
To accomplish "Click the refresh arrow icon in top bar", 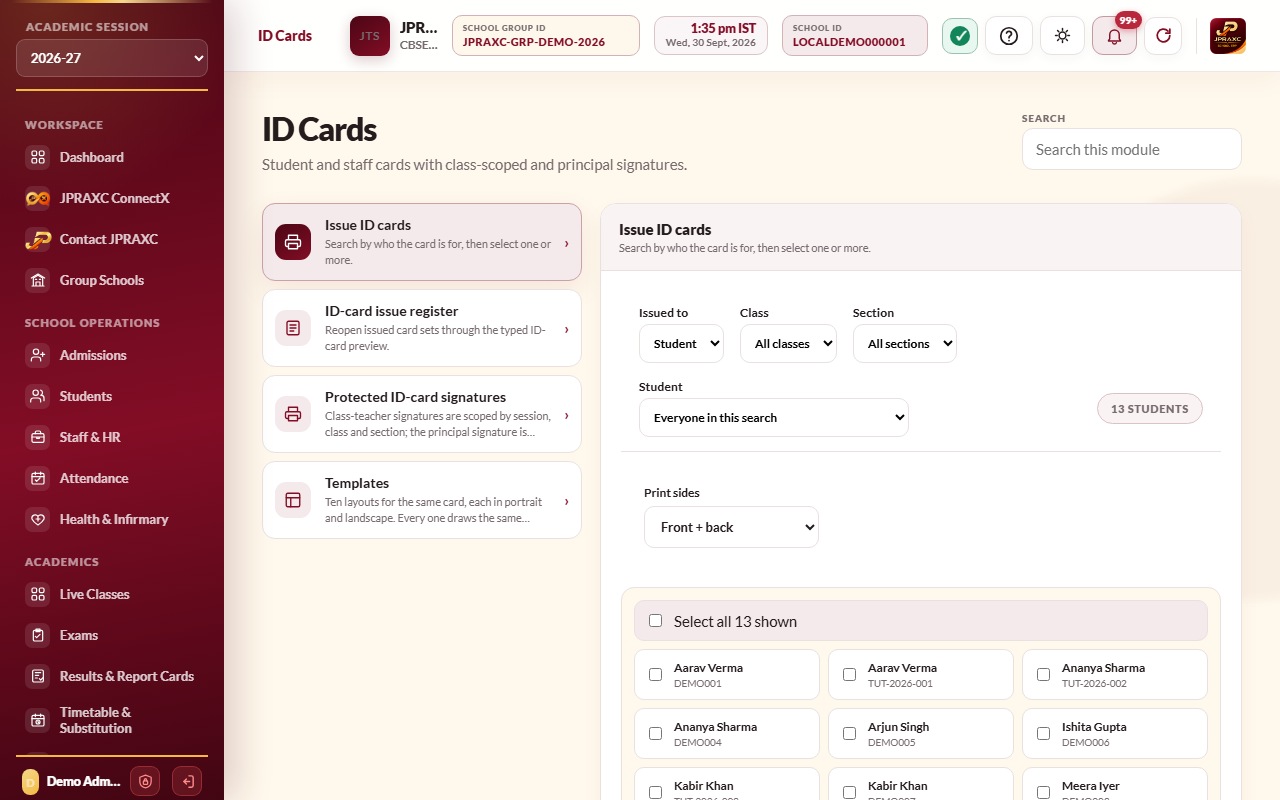I will 1163,36.
